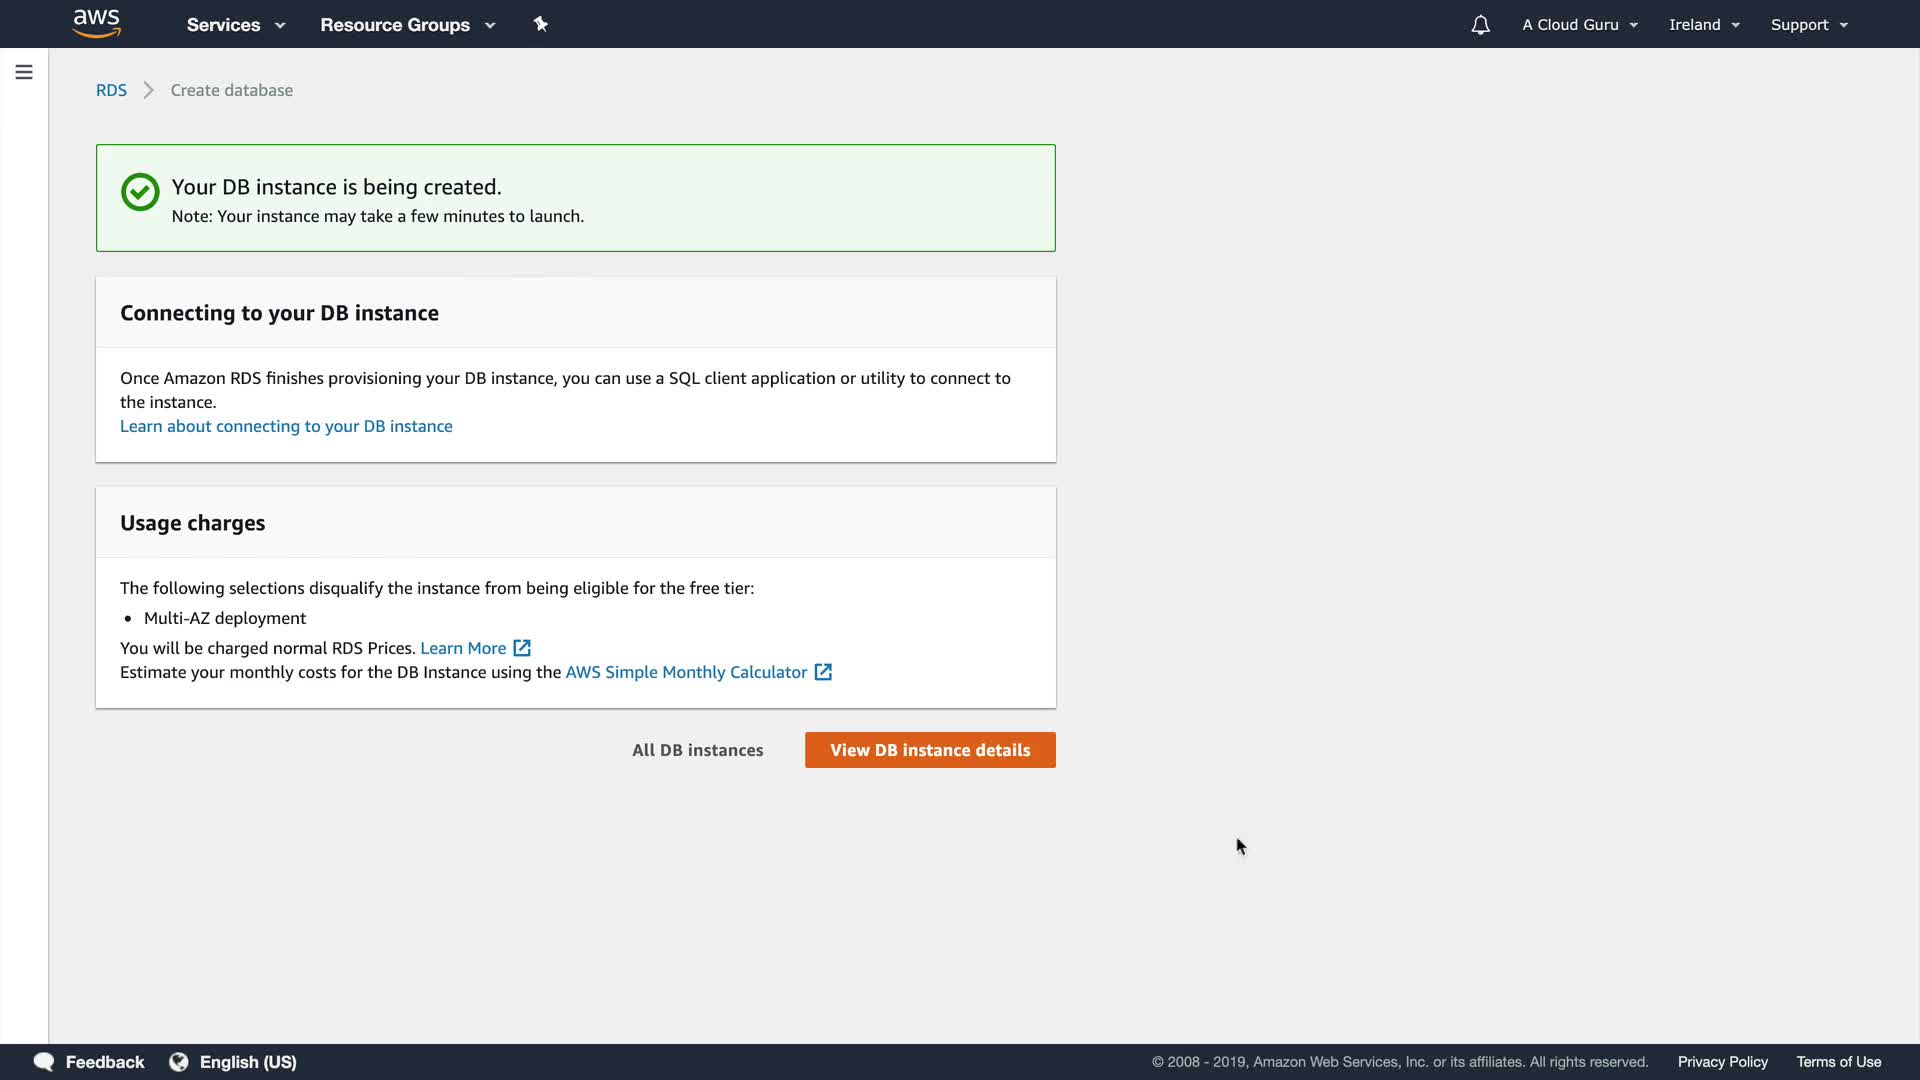Image resolution: width=1920 pixels, height=1080 pixels.
Task: Open the A Cloud Guru account menu
Action: click(x=1580, y=25)
